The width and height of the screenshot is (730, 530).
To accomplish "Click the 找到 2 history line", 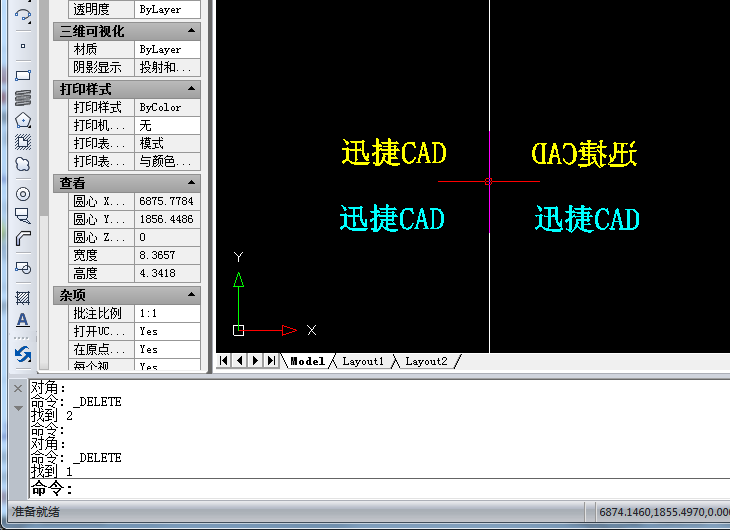I will click(x=52, y=415).
